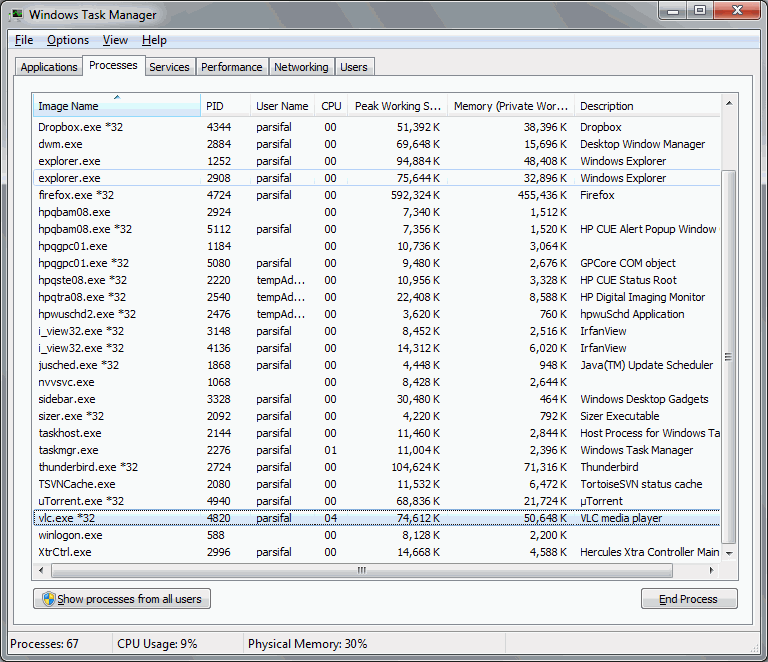Select the TSVNCache.exe process
This screenshot has height=662, width=768.
click(x=377, y=484)
